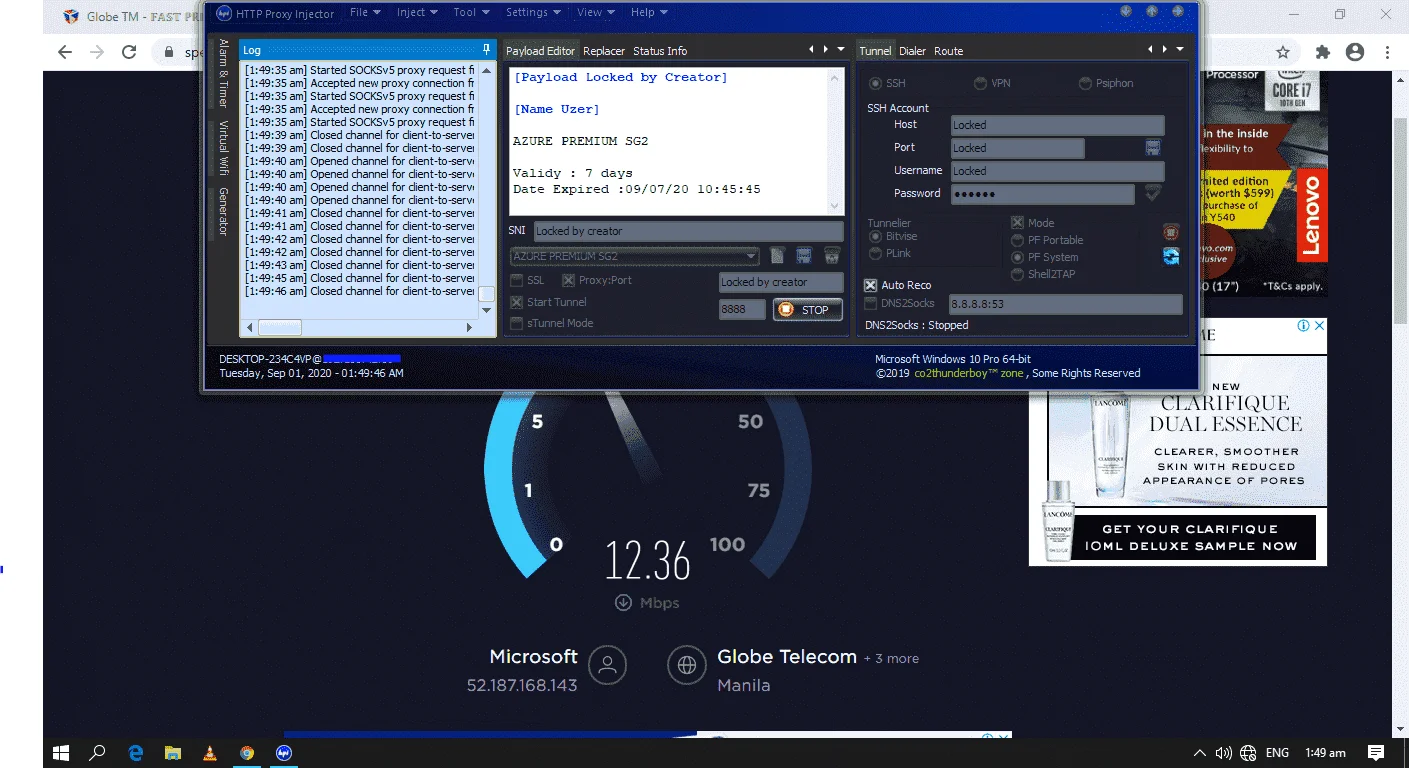Click the checkmark icon beside Password field

tap(1153, 193)
